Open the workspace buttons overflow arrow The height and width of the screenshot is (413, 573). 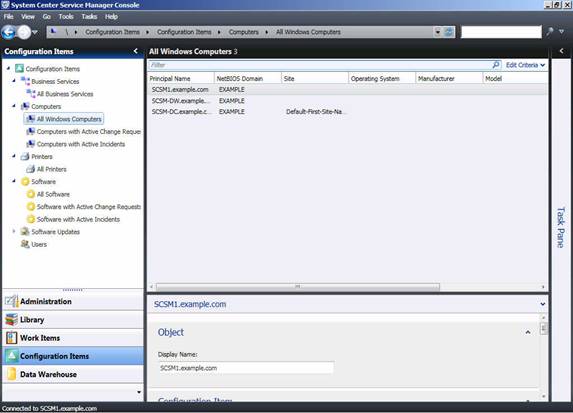[139, 393]
